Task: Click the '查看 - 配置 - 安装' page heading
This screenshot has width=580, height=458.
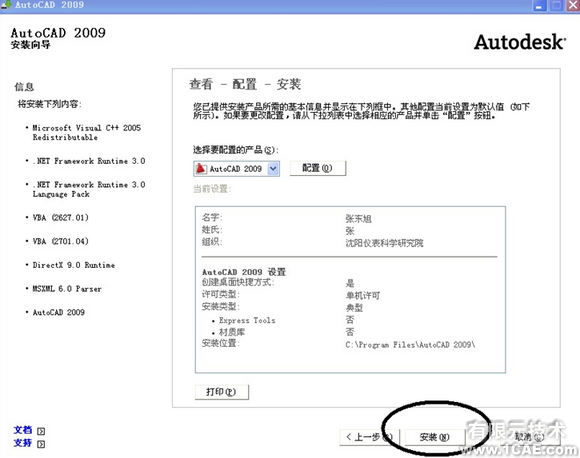Action: (245, 84)
